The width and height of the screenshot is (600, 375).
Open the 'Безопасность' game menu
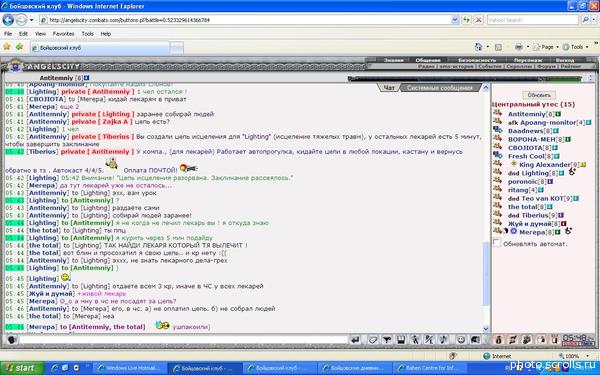477,60
